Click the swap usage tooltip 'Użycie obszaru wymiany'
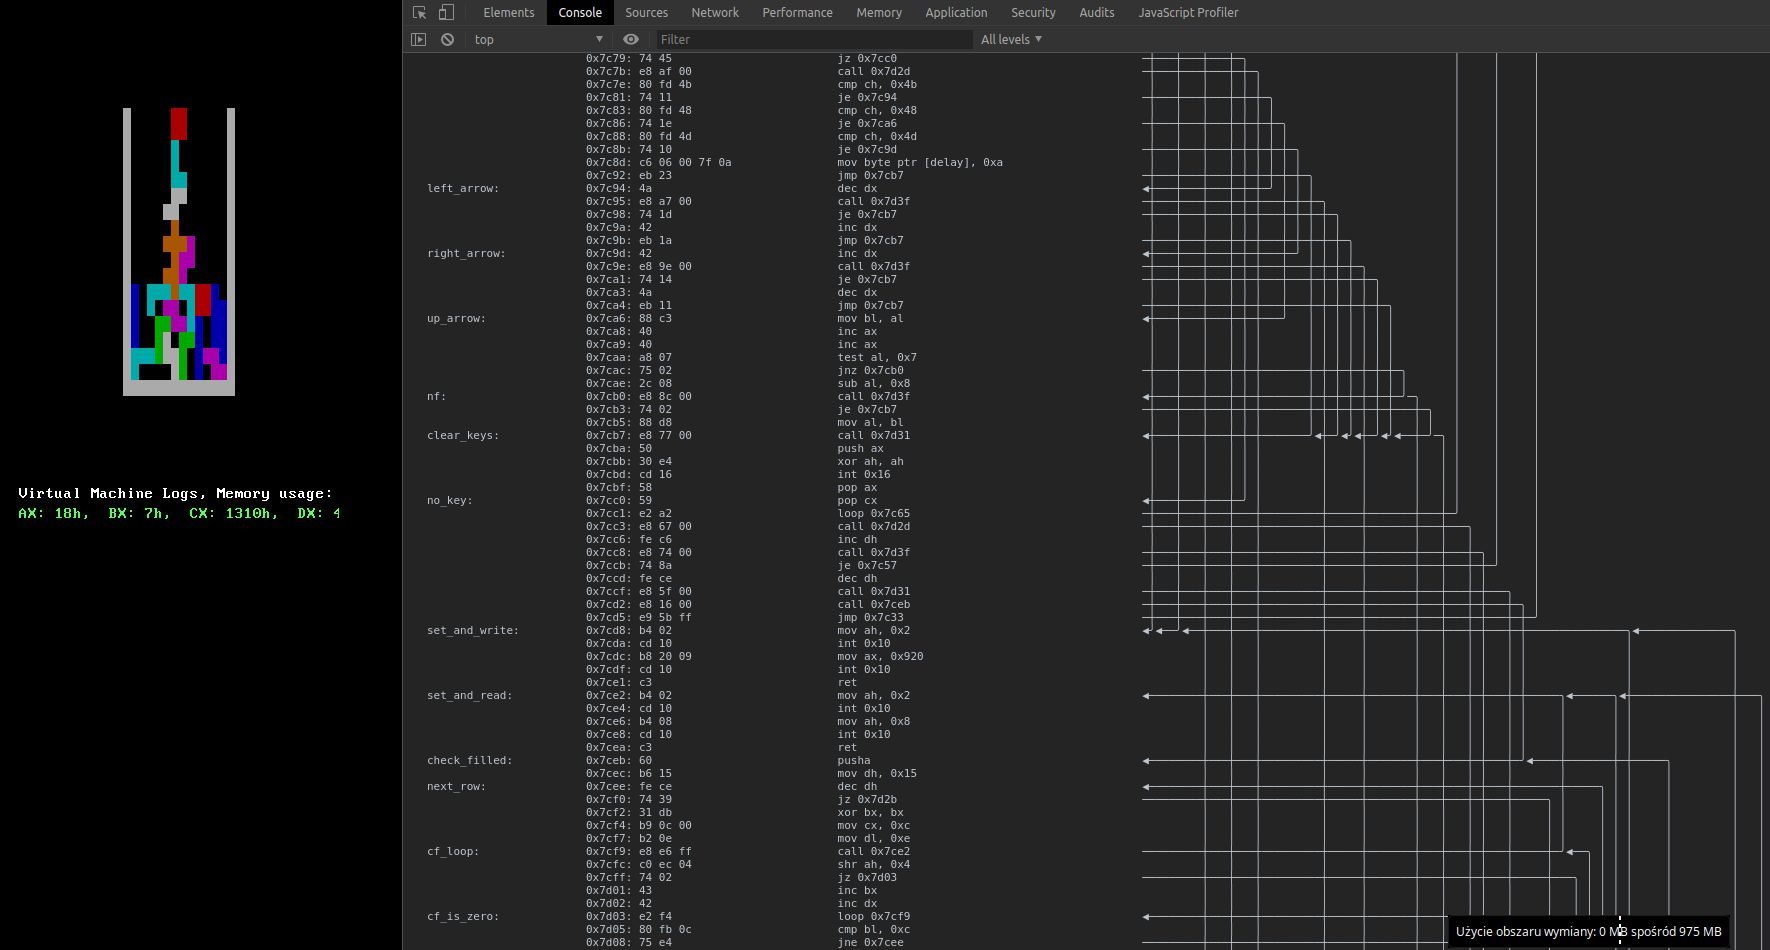The height and width of the screenshot is (950, 1770). coord(1589,932)
